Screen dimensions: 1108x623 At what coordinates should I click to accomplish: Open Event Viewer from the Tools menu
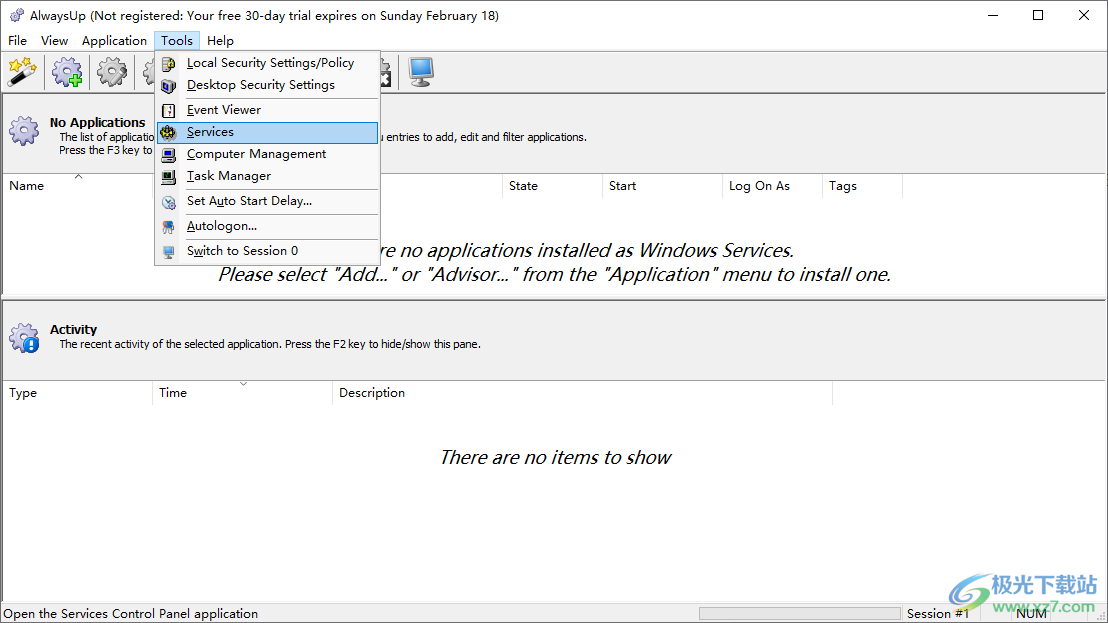(223, 110)
